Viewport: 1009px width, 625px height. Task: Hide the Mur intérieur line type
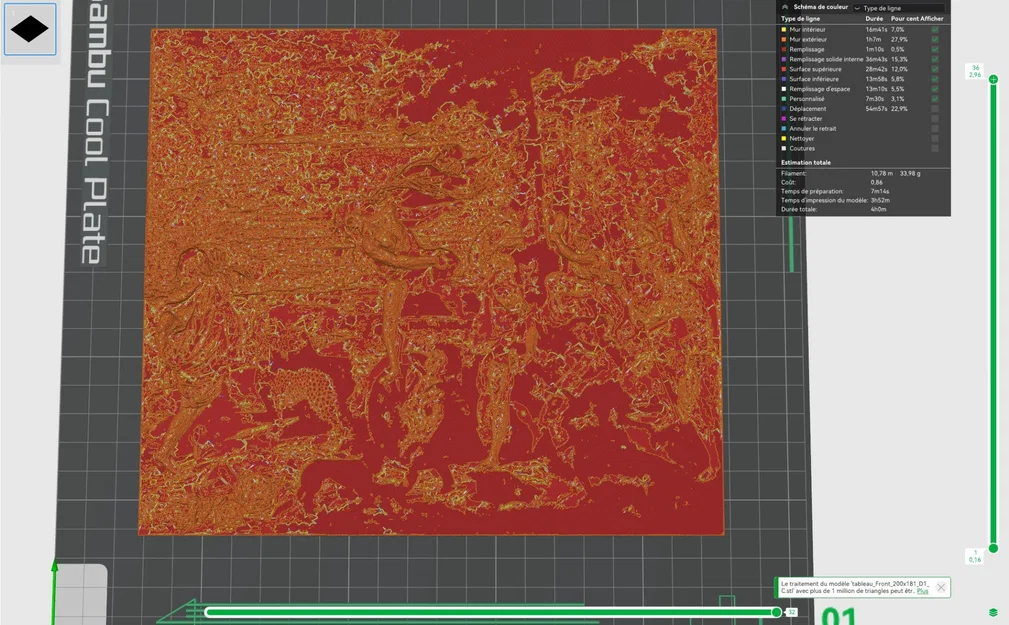tap(934, 30)
